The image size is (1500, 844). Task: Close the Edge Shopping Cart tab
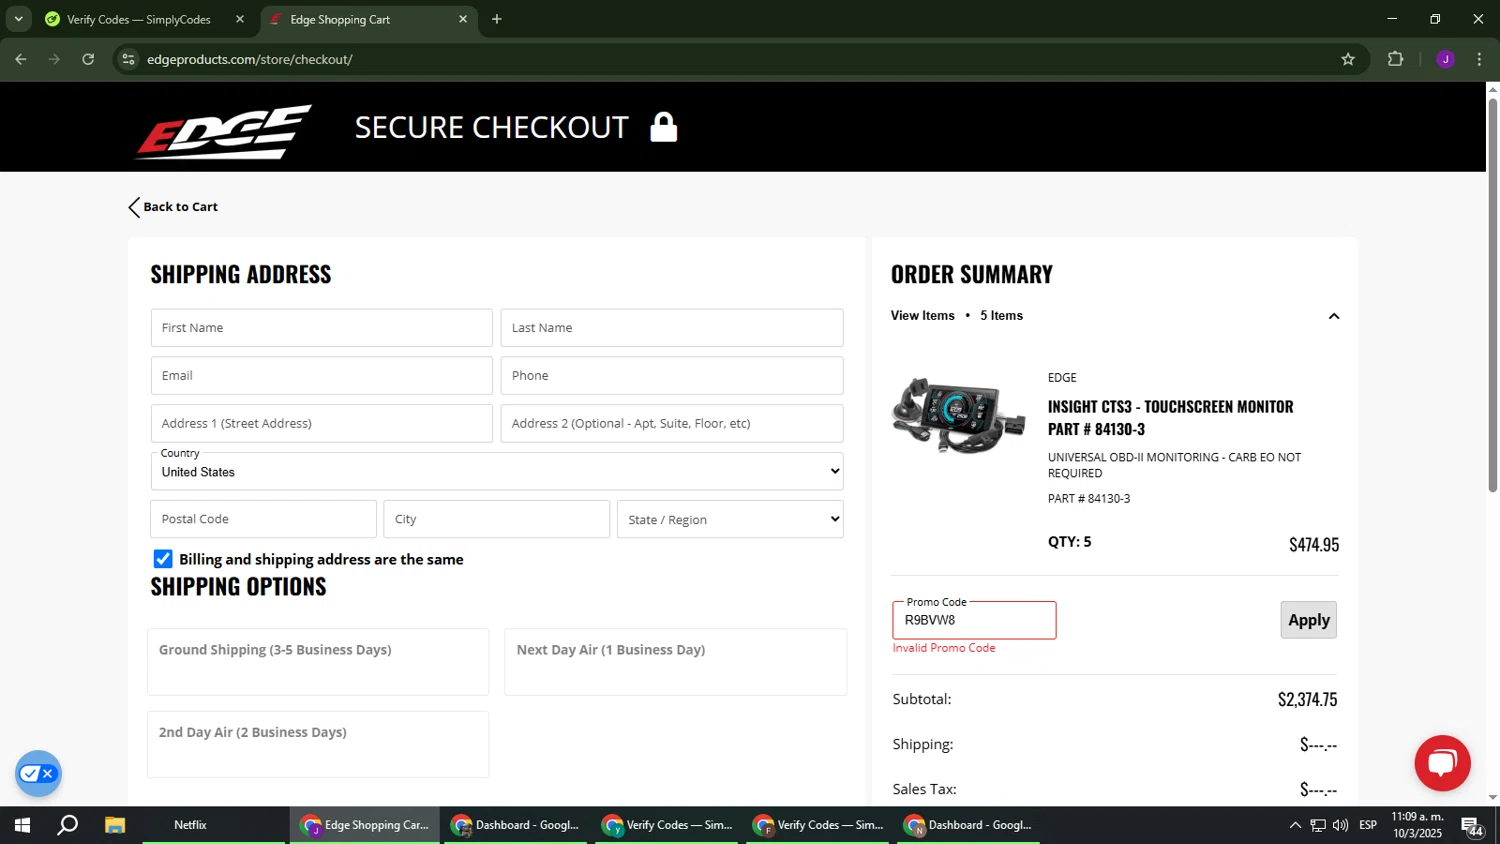point(463,19)
